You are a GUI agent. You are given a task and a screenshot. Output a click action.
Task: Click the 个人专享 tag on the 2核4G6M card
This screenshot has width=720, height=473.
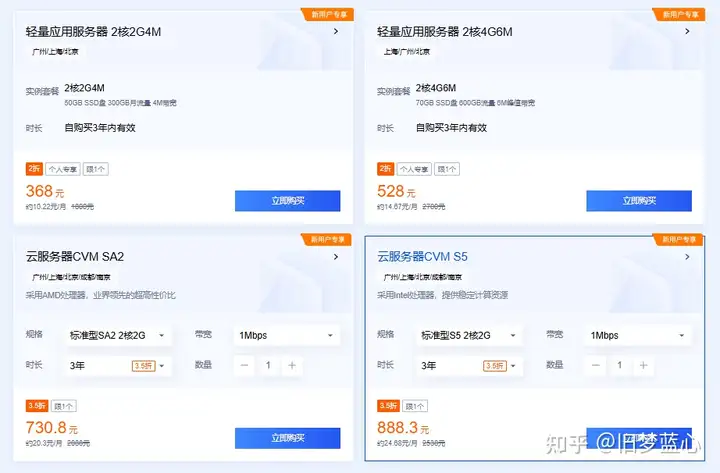[x=414, y=169]
